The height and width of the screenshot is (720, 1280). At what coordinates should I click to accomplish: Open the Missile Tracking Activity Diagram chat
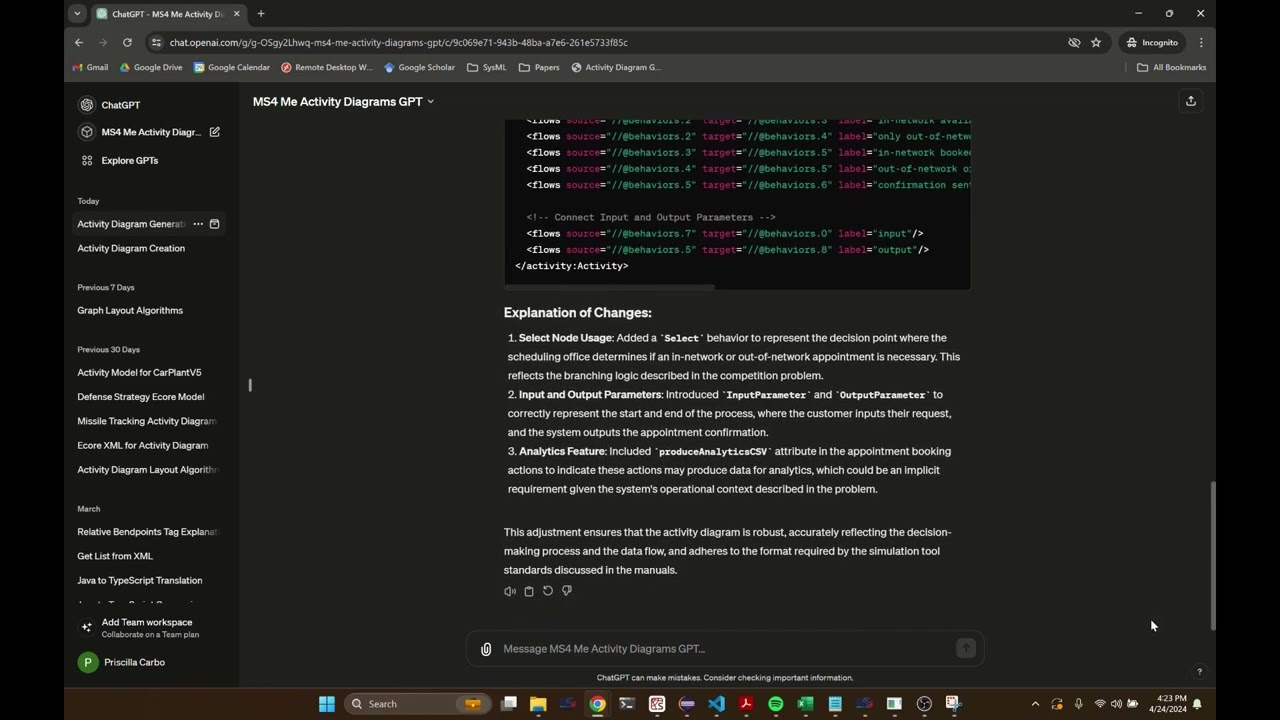click(x=146, y=421)
